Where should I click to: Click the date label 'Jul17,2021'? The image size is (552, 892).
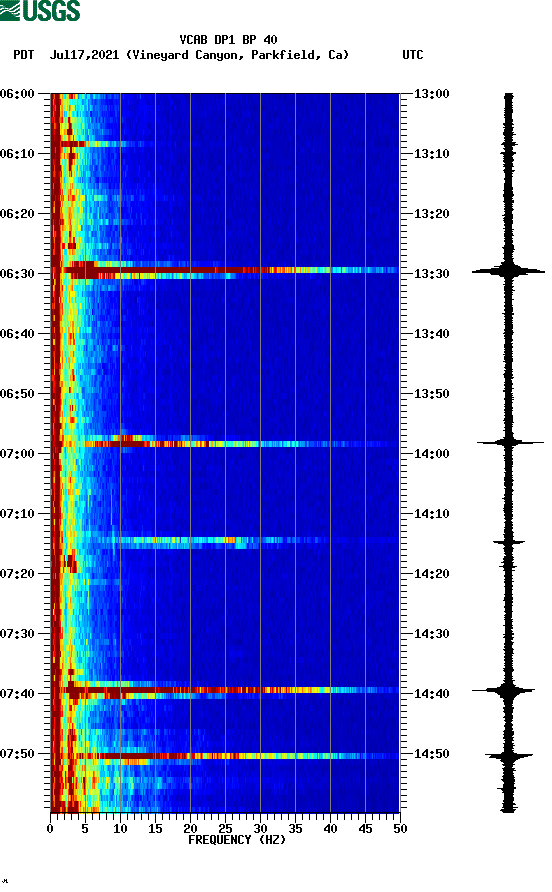coord(84,55)
